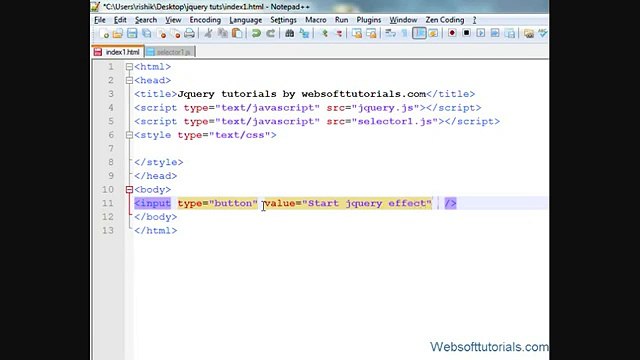The width and height of the screenshot is (640, 360).
Task: Click the Synchronize horizontal scrolling icon
Action: [x=371, y=33]
